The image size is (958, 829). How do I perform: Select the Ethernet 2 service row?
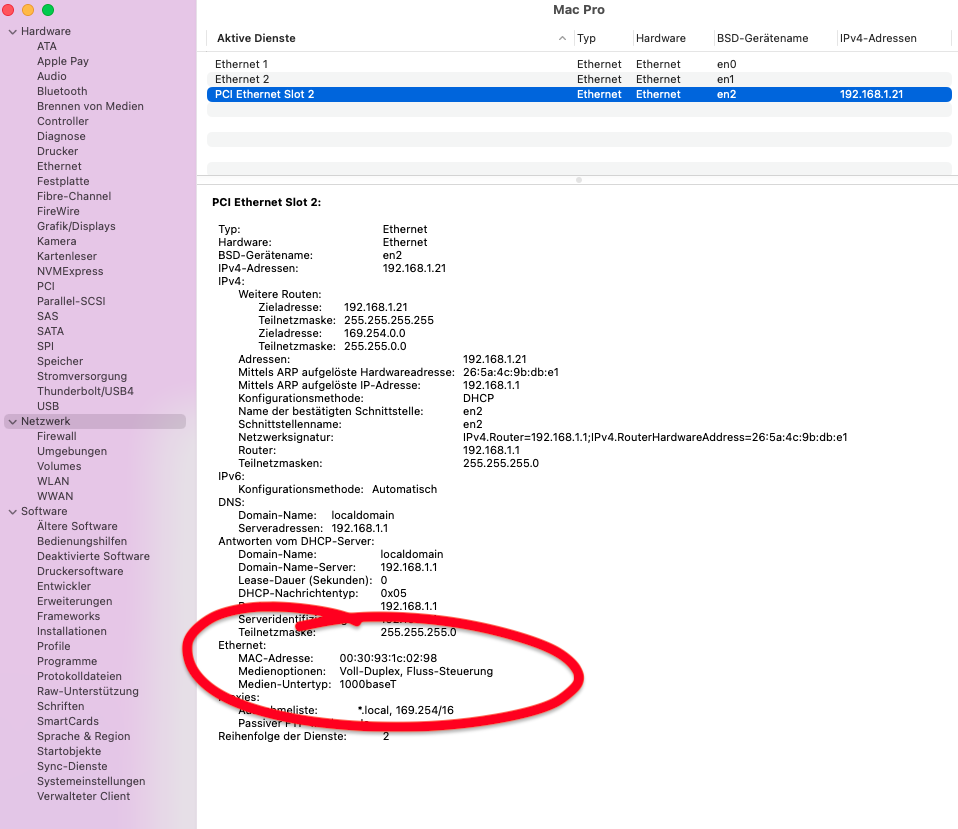point(579,79)
